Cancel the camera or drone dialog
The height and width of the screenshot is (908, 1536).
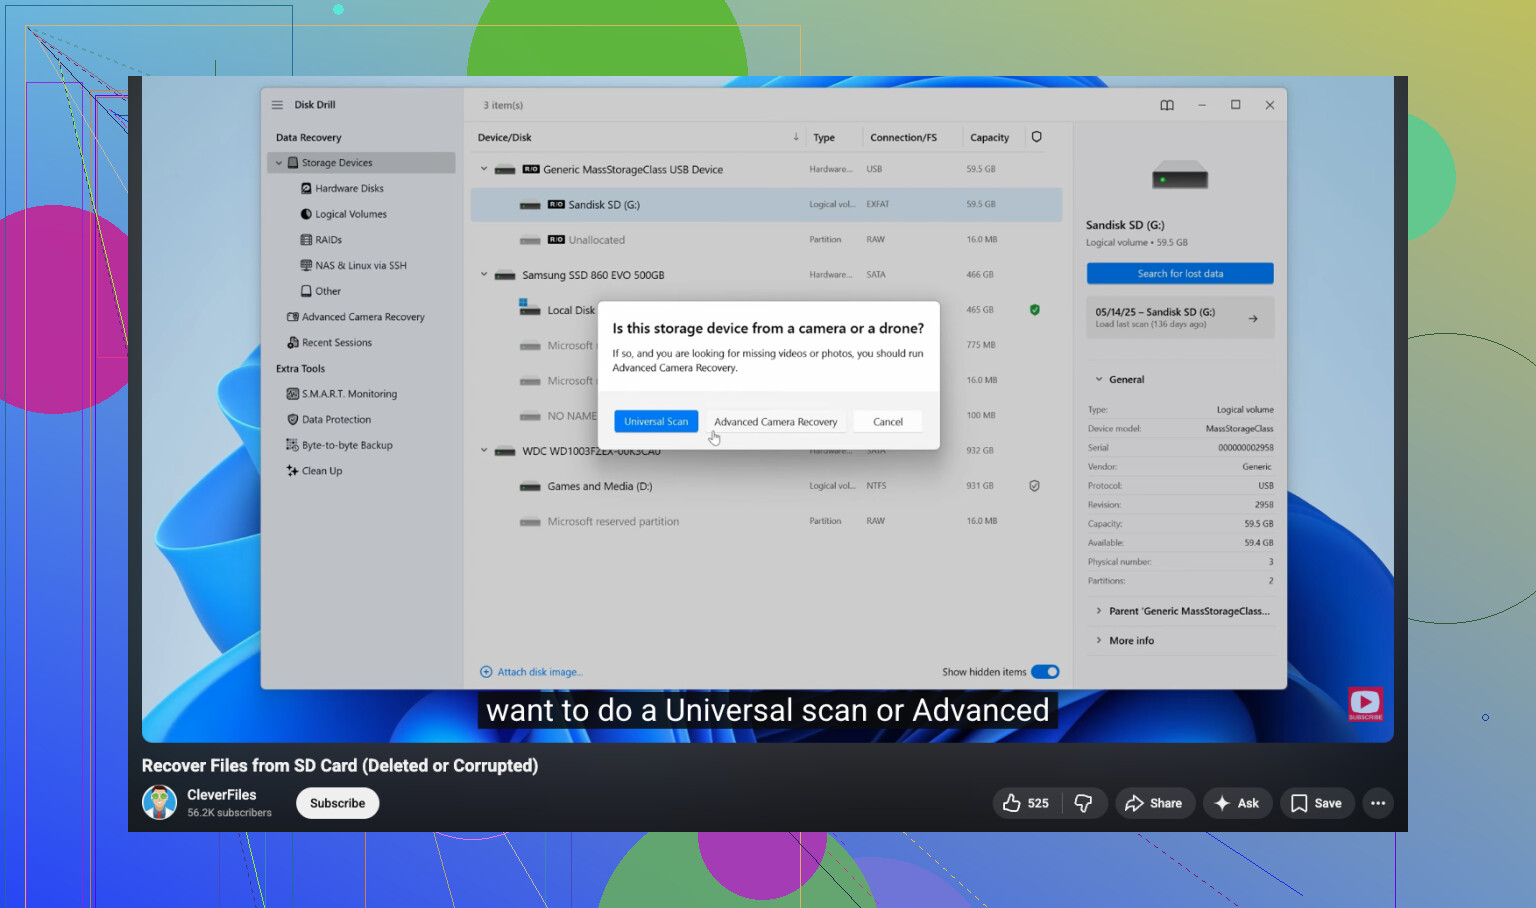pos(888,422)
